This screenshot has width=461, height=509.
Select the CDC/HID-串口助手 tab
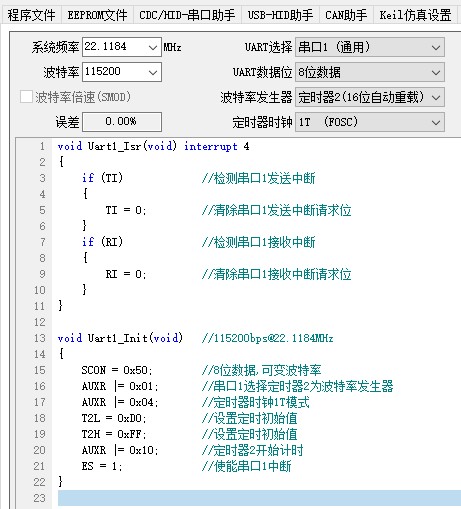point(187,15)
